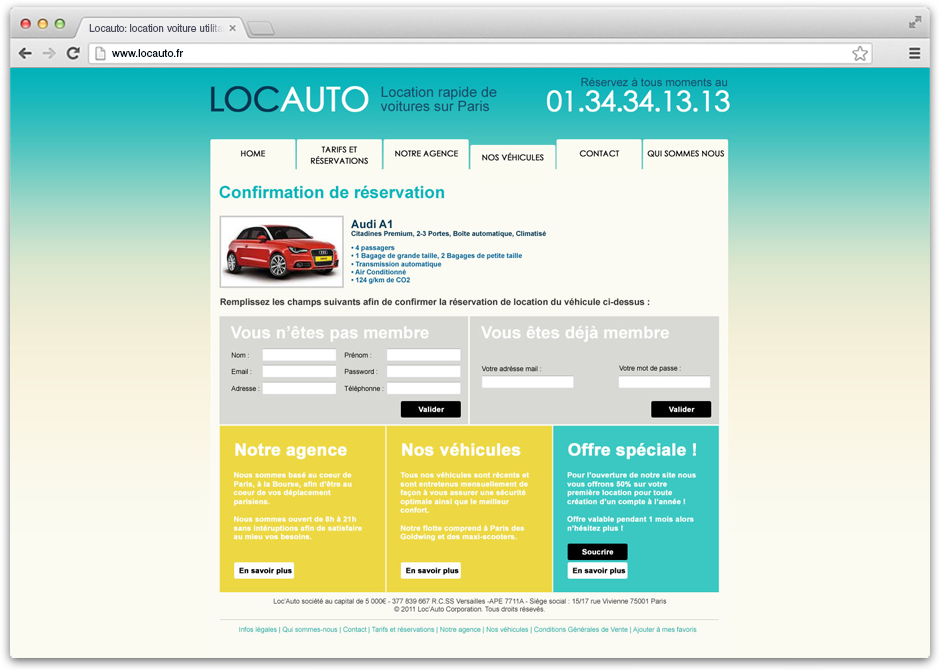Viewport: 940px width, 671px height.
Task: Click the browser forward arrow
Action: 49,54
